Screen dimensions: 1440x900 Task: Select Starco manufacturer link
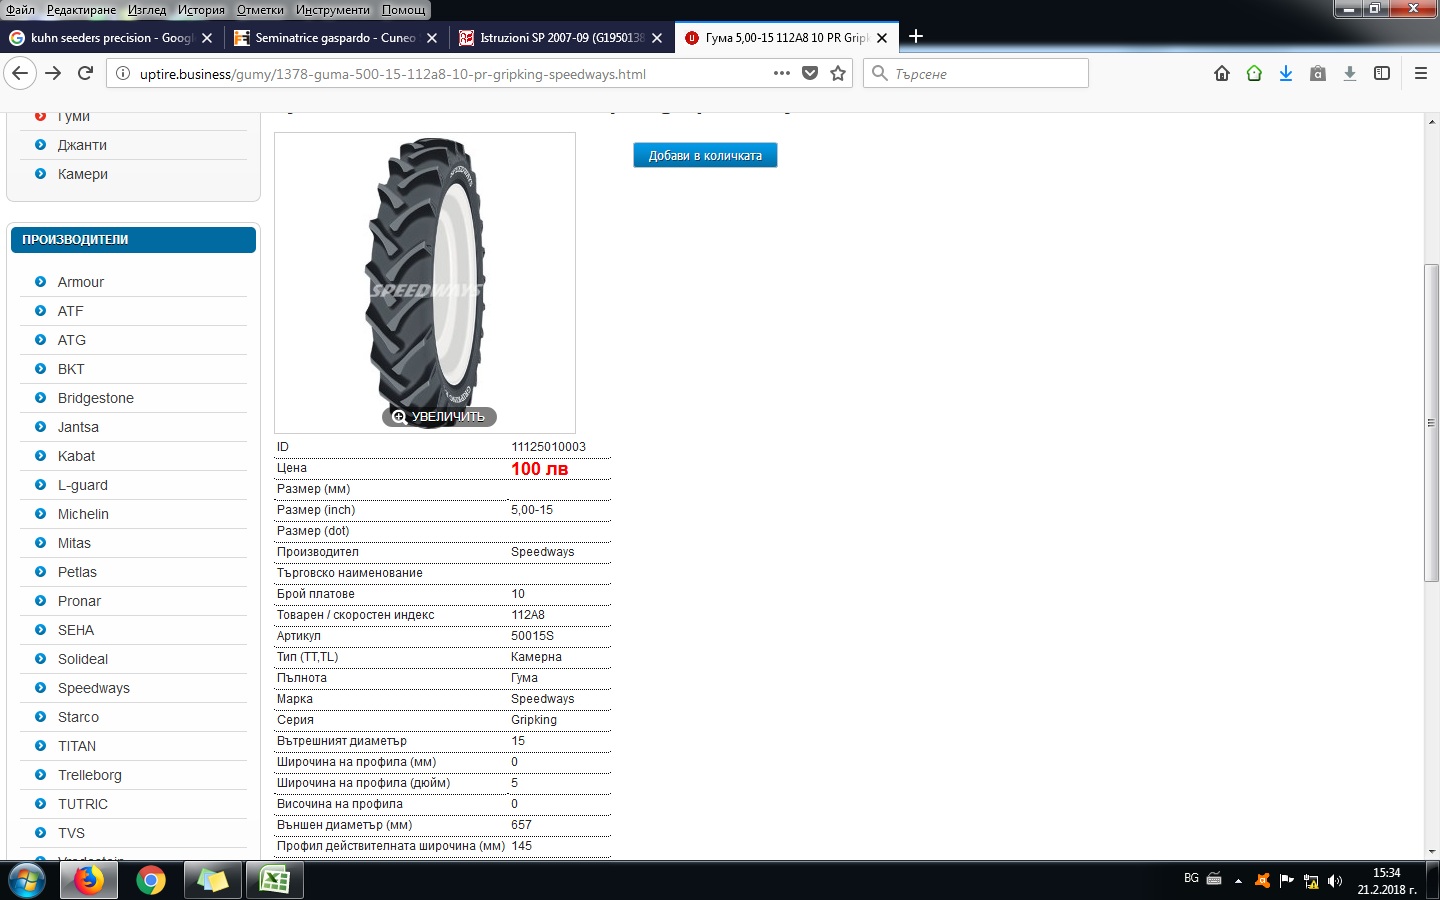(78, 717)
